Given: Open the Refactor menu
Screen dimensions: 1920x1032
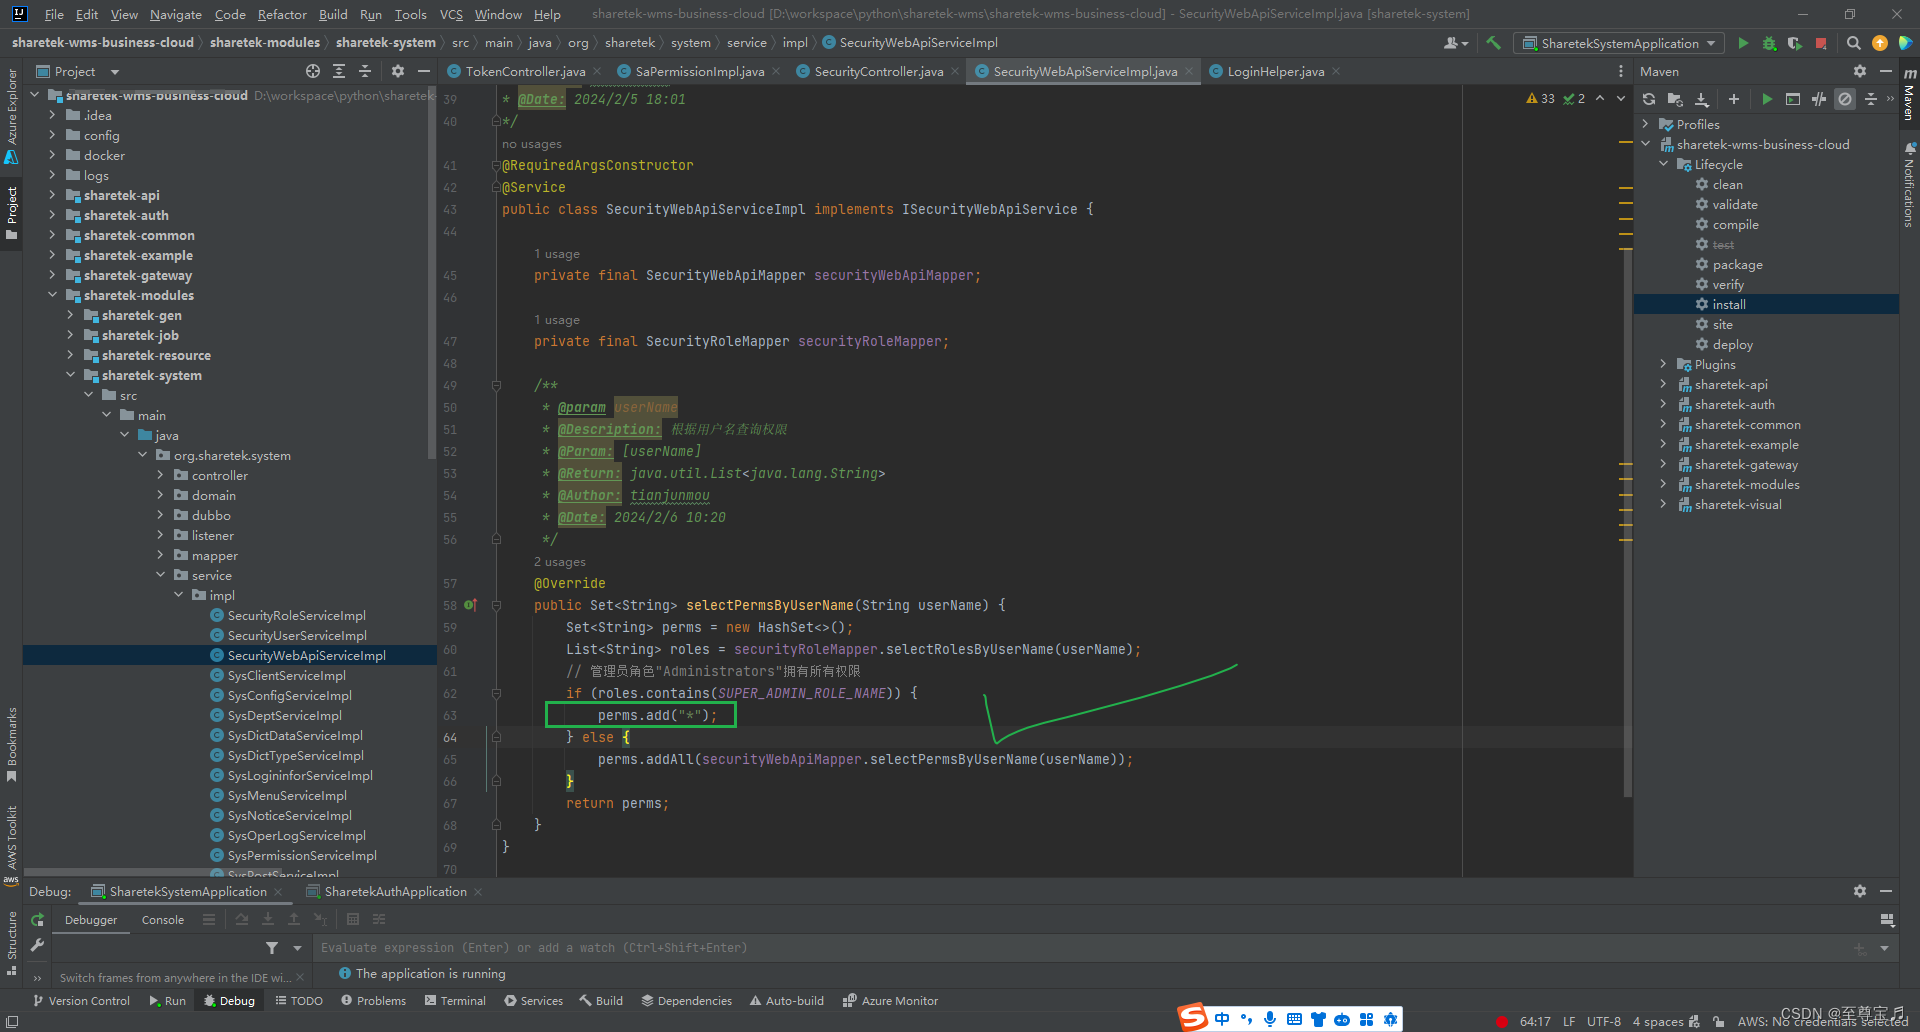Looking at the screenshot, I should (282, 14).
